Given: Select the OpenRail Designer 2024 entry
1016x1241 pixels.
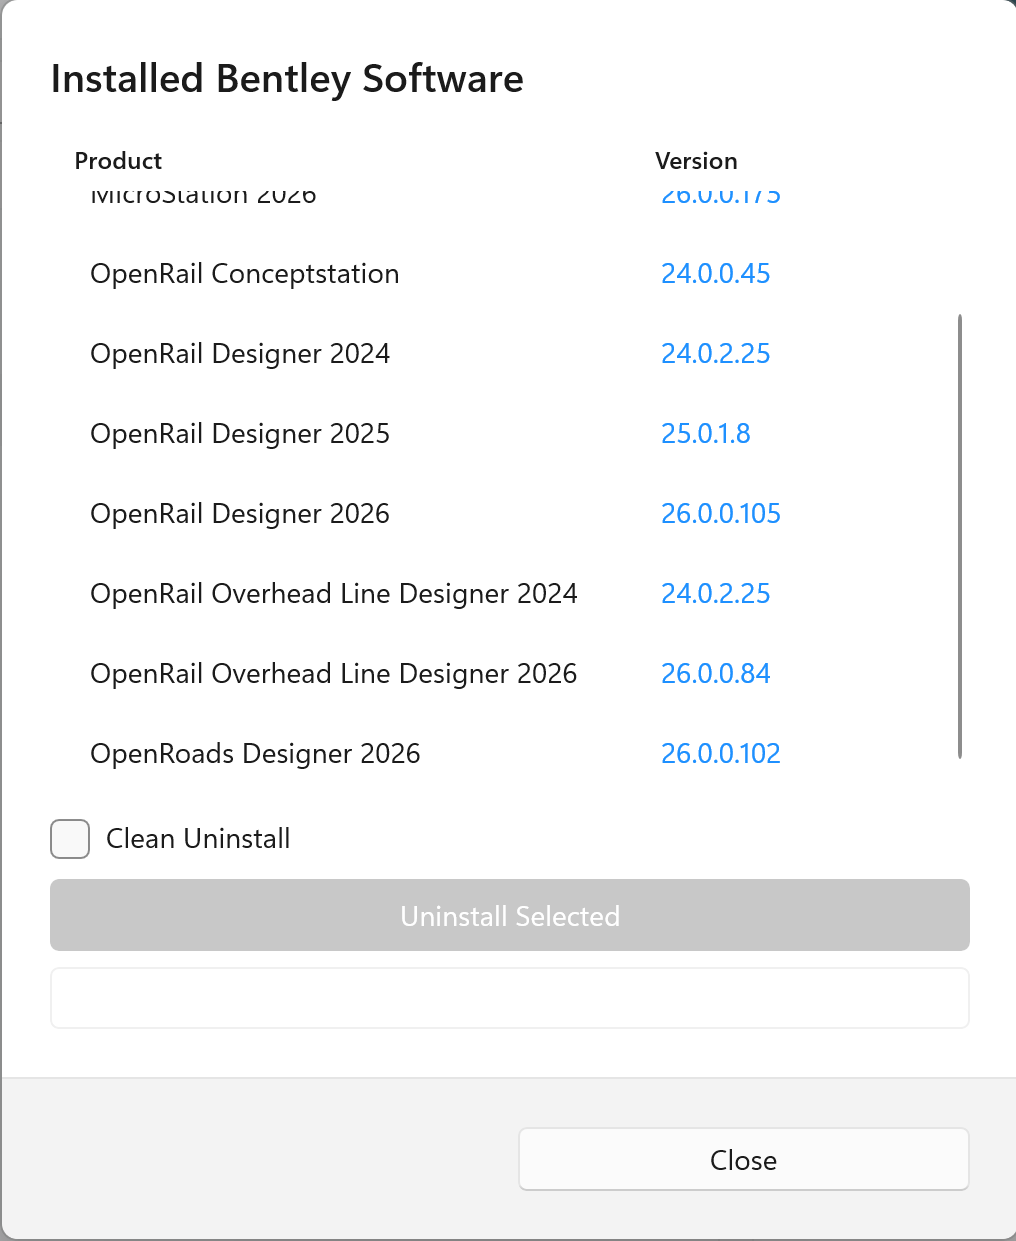Looking at the screenshot, I should pyautogui.click(x=240, y=353).
